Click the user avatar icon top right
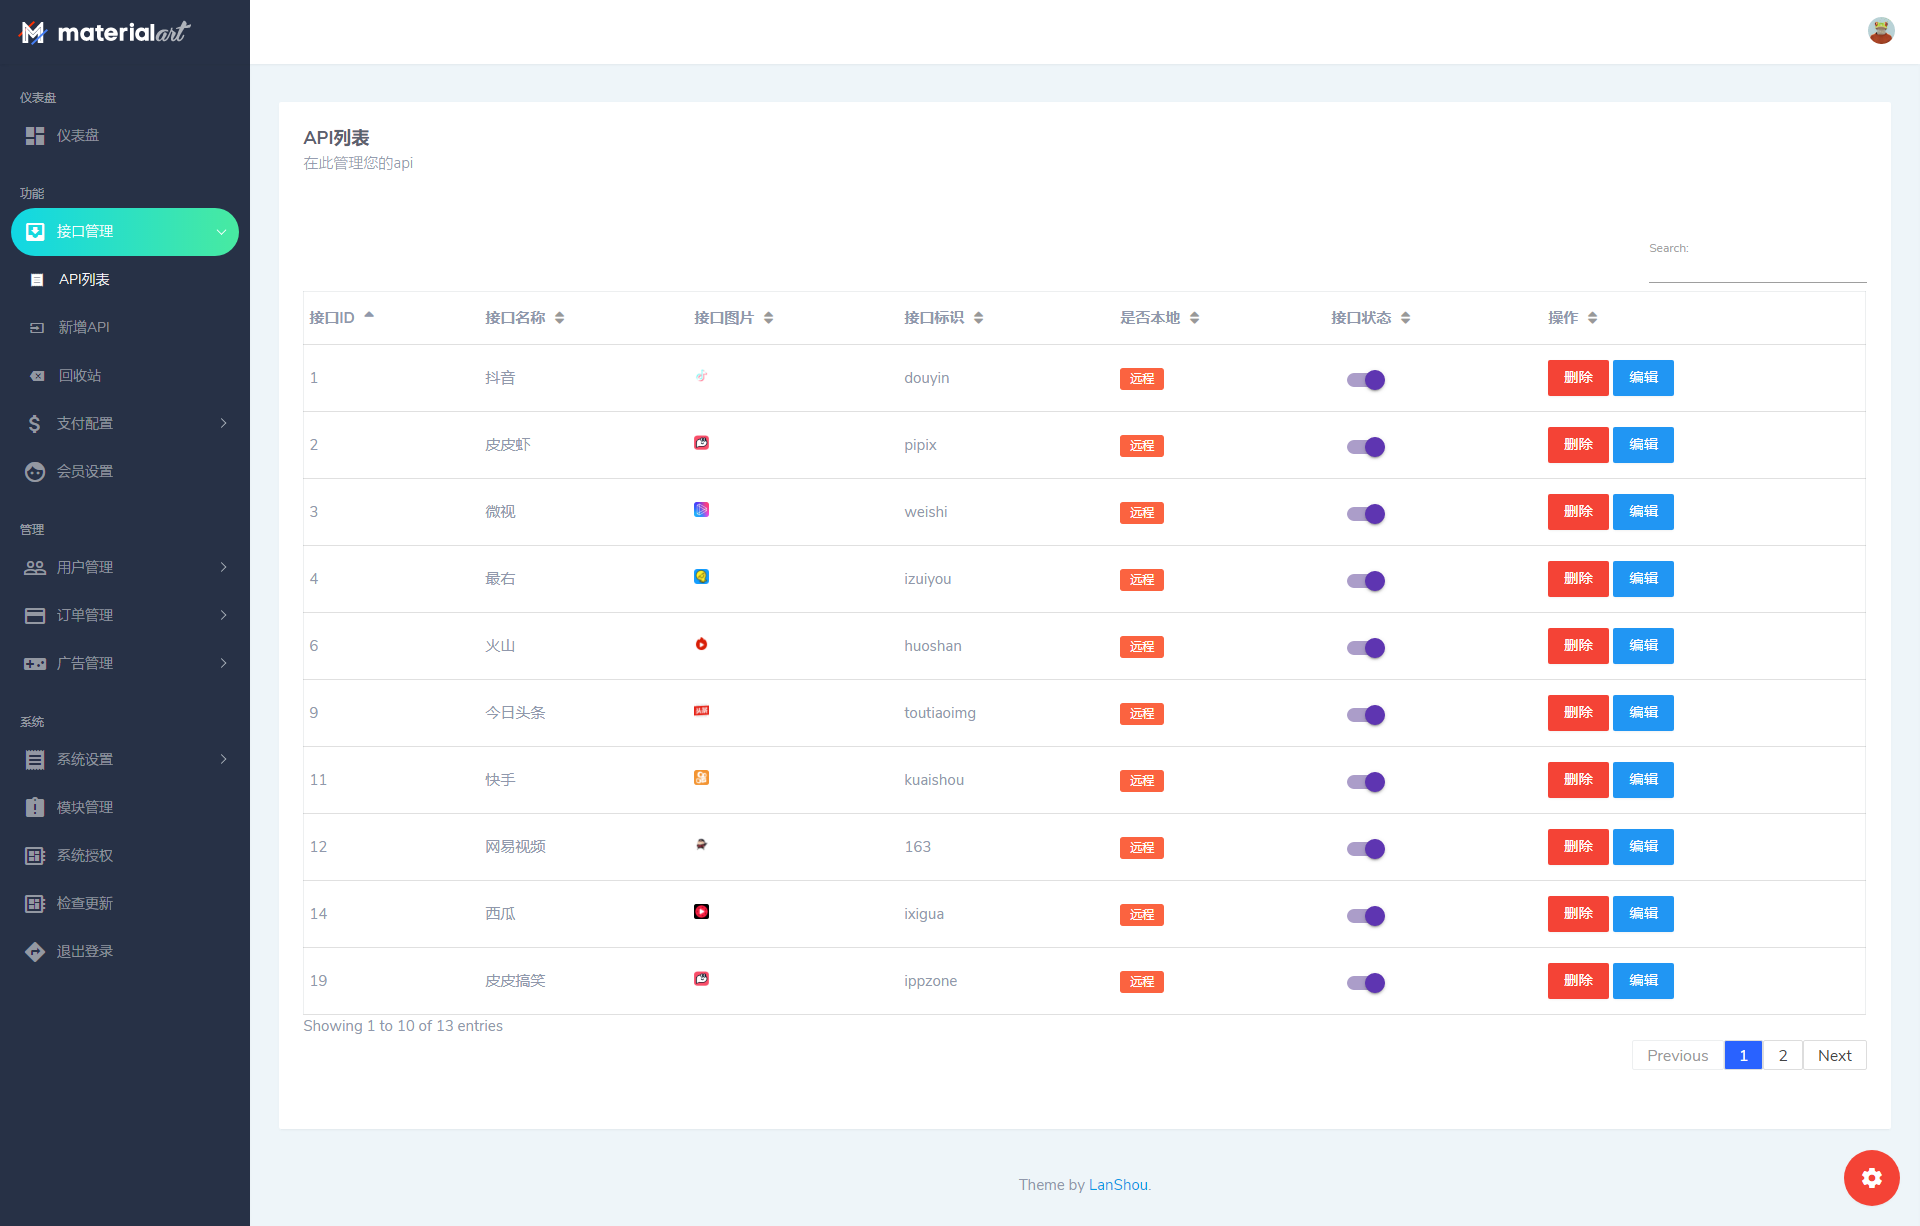 1881,31
